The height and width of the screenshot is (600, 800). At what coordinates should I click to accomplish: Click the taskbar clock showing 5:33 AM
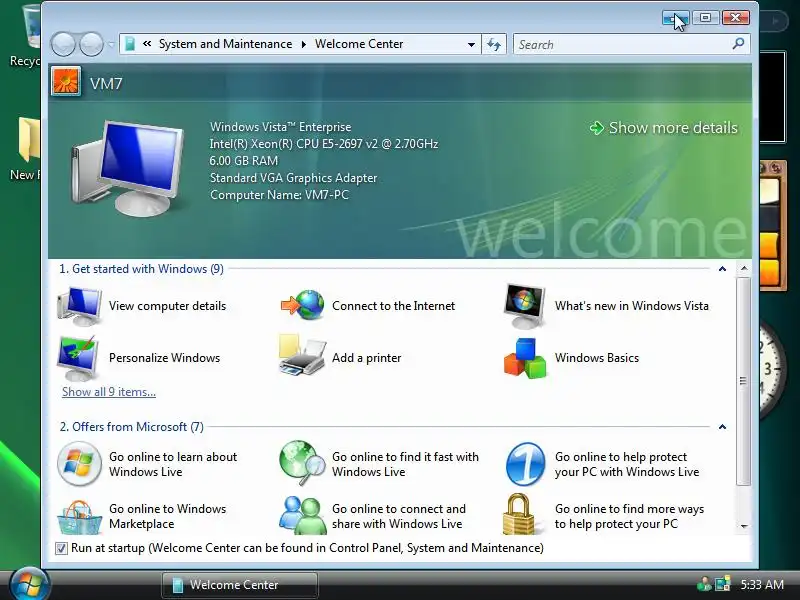(762, 584)
